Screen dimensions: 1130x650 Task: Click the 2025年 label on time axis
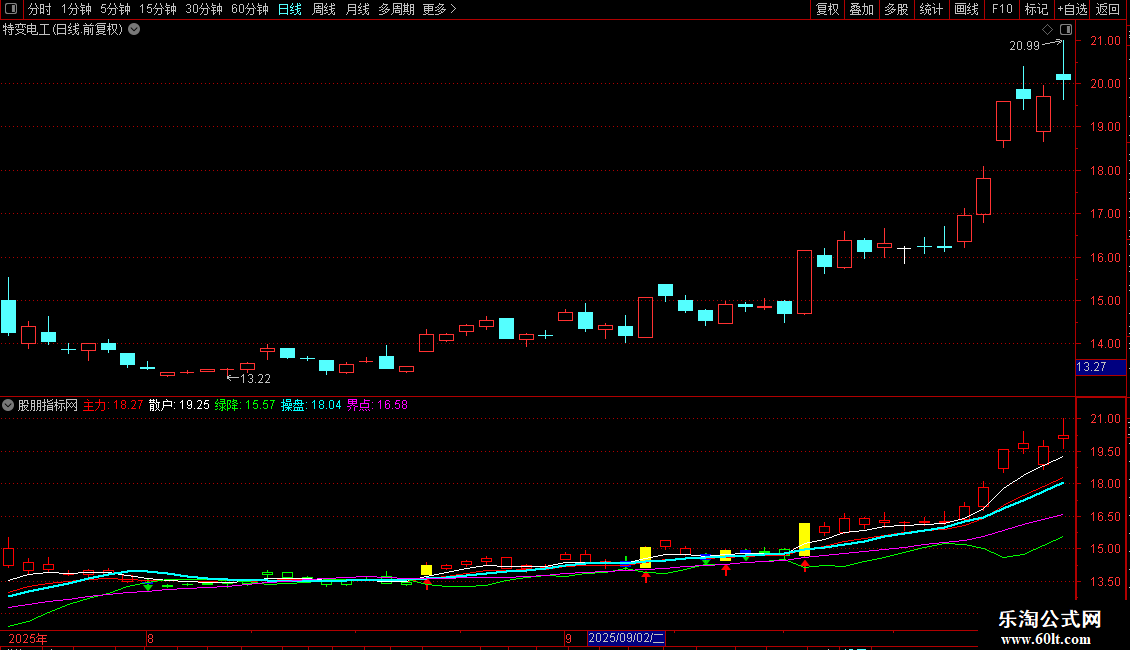point(28,638)
